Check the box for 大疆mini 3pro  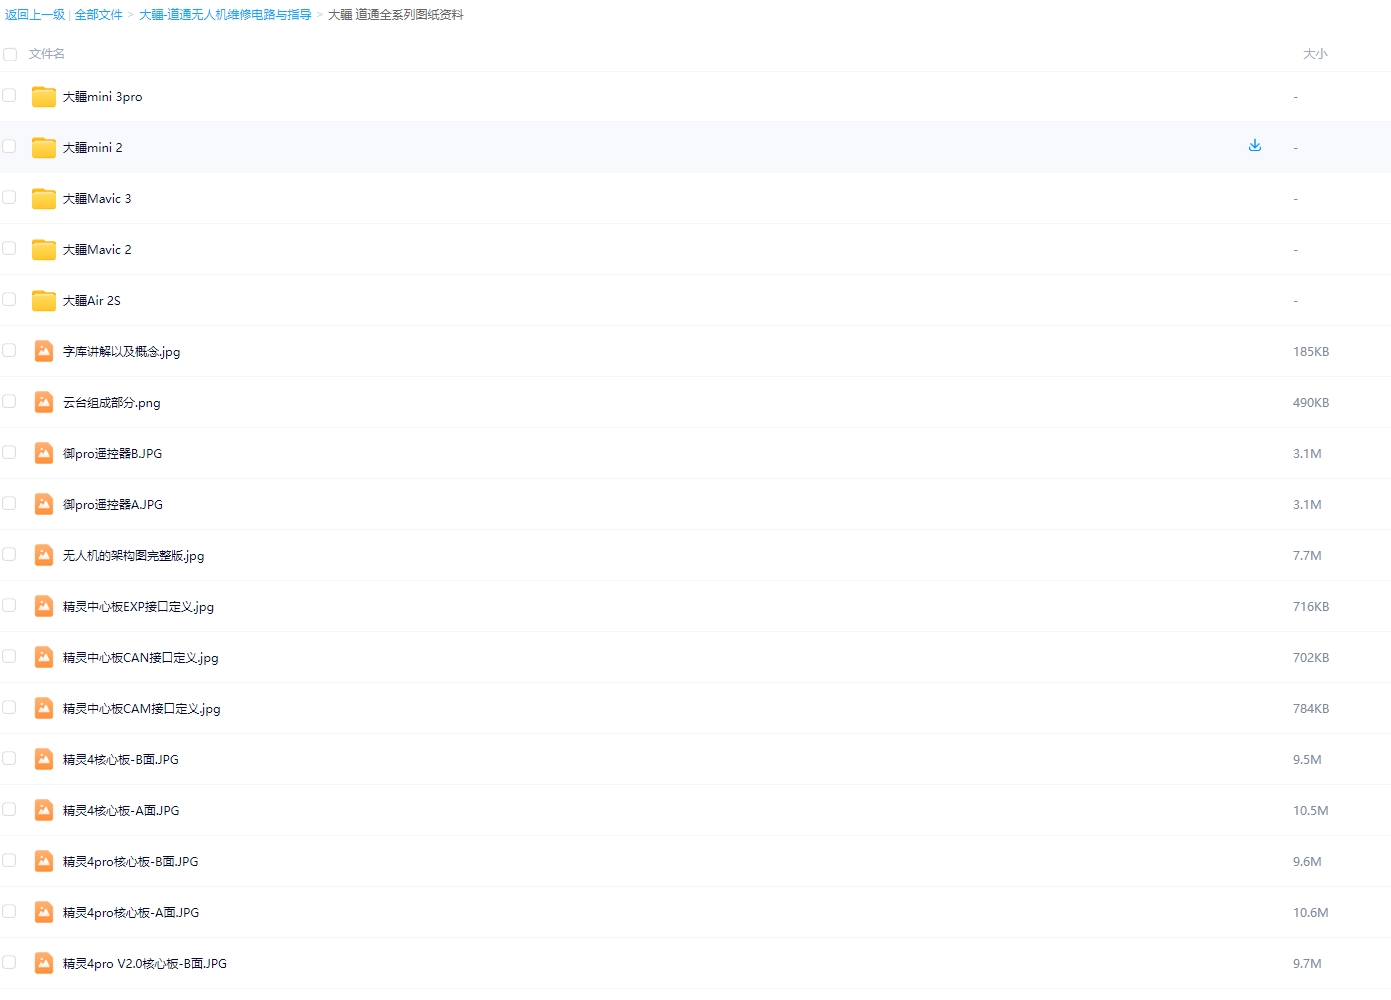(x=9, y=95)
